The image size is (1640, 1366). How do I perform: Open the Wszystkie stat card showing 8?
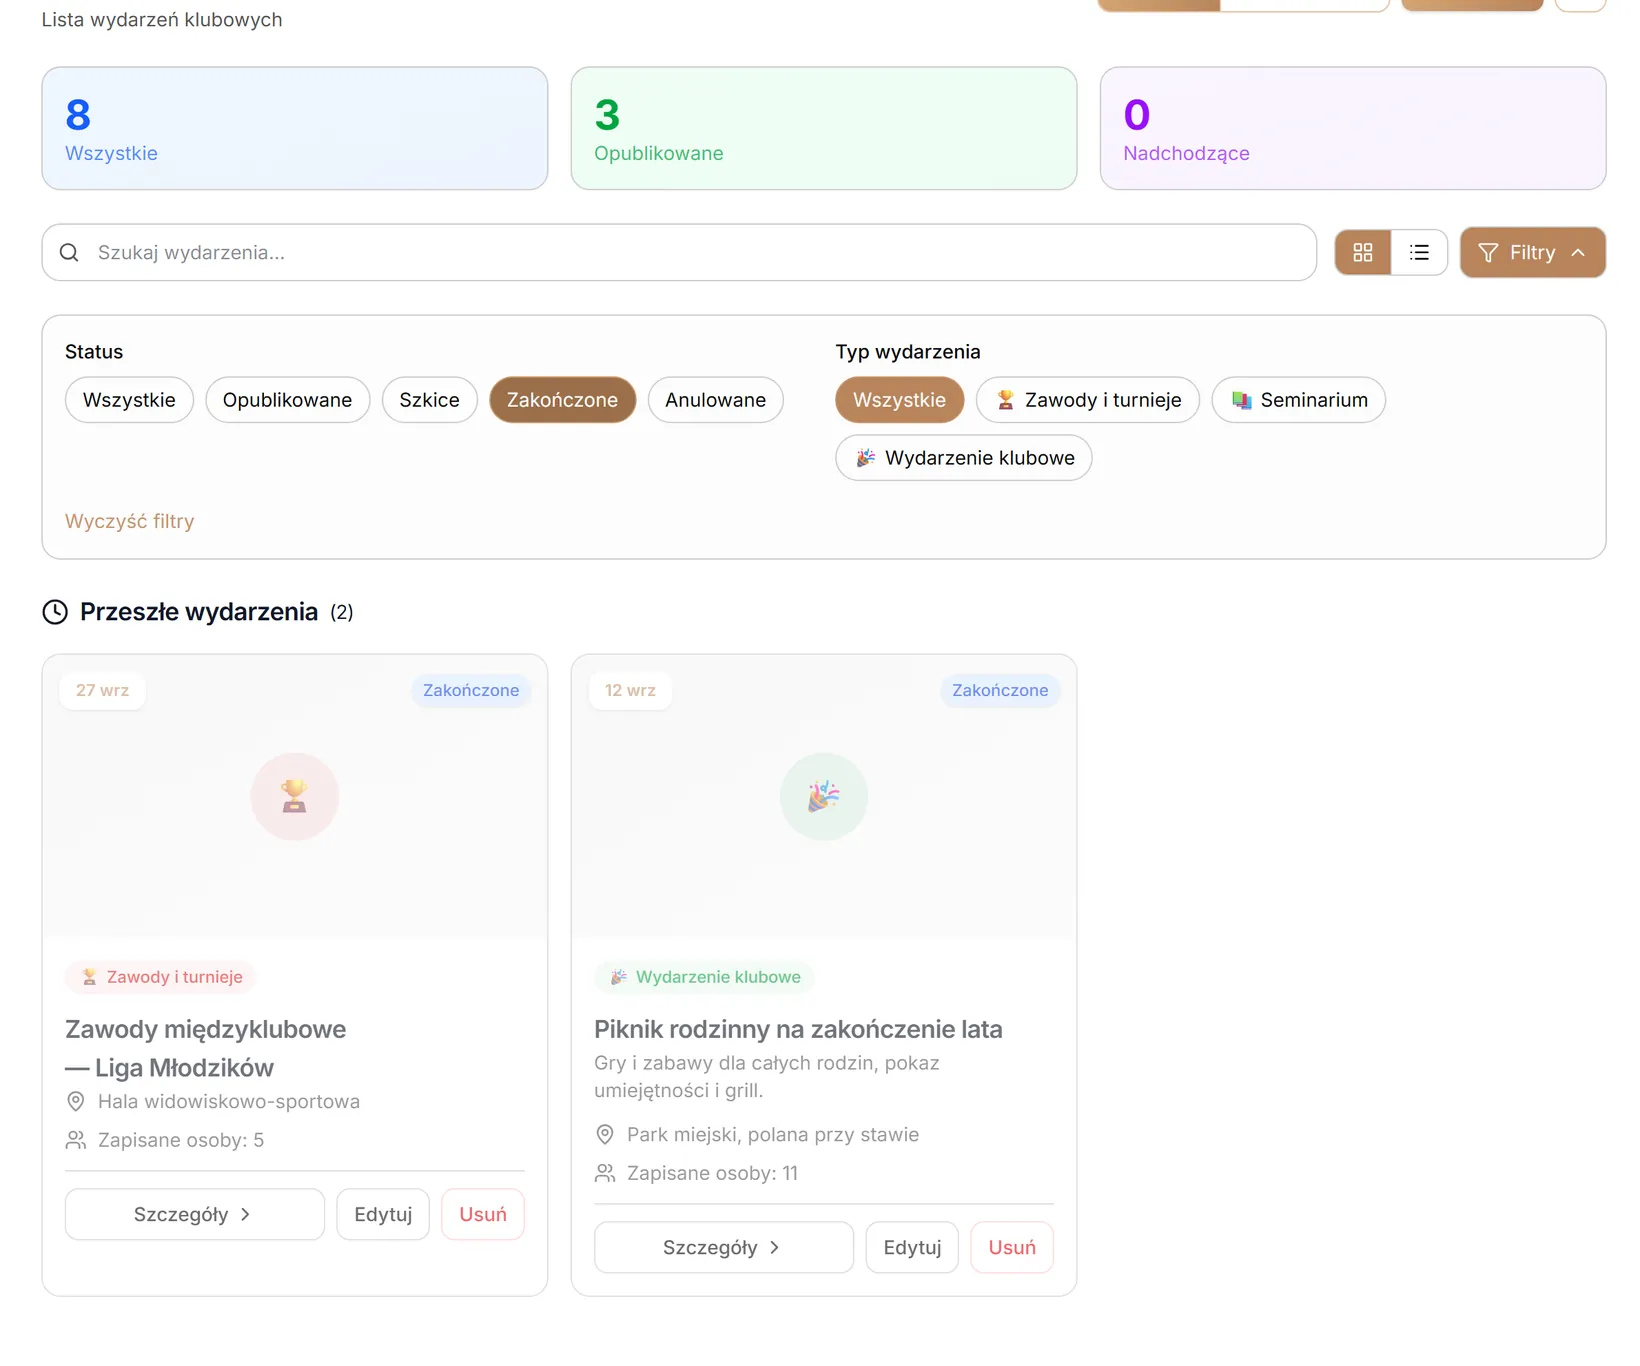pos(295,128)
